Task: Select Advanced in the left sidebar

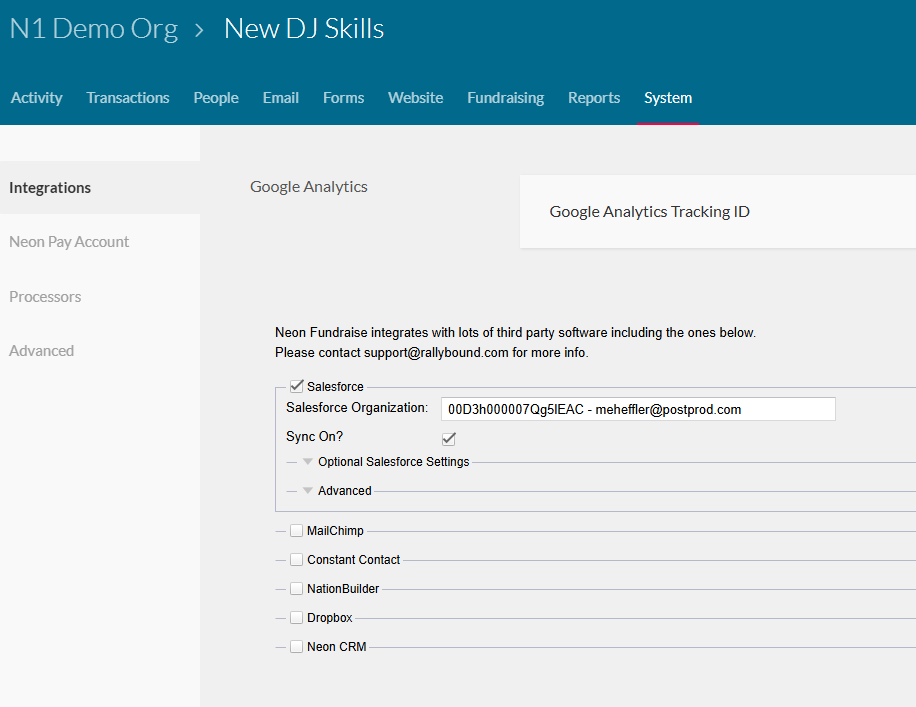Action: 41,351
